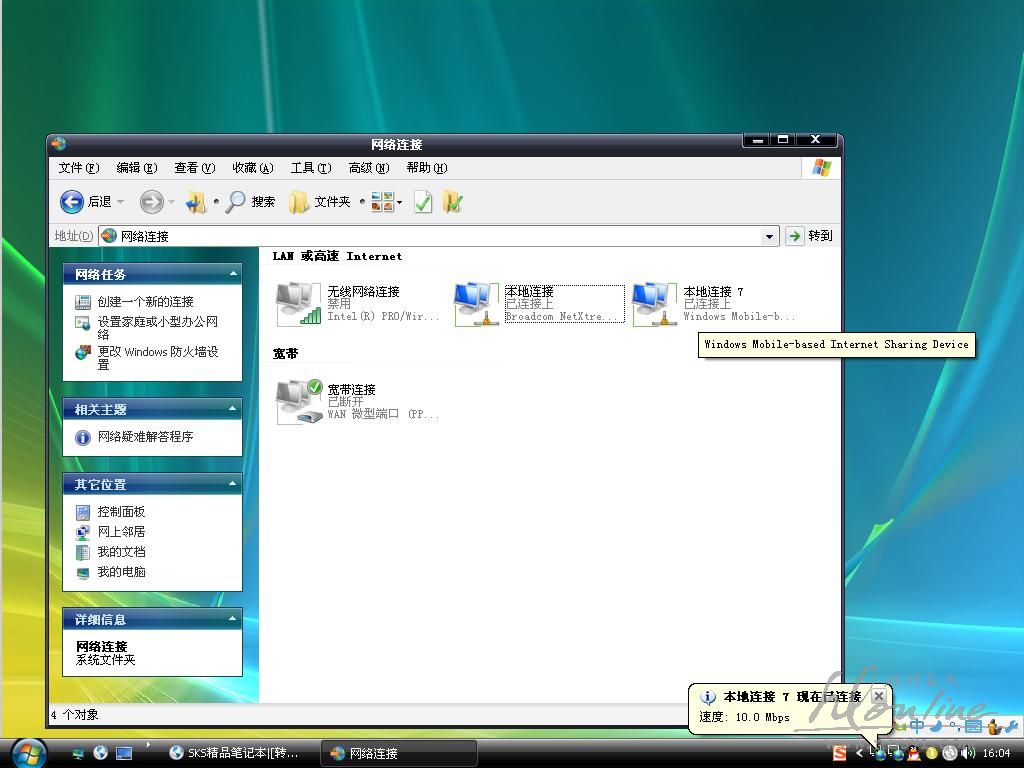Select the 宽带连接 broadband connection icon
The image size is (1024, 768).
299,401
